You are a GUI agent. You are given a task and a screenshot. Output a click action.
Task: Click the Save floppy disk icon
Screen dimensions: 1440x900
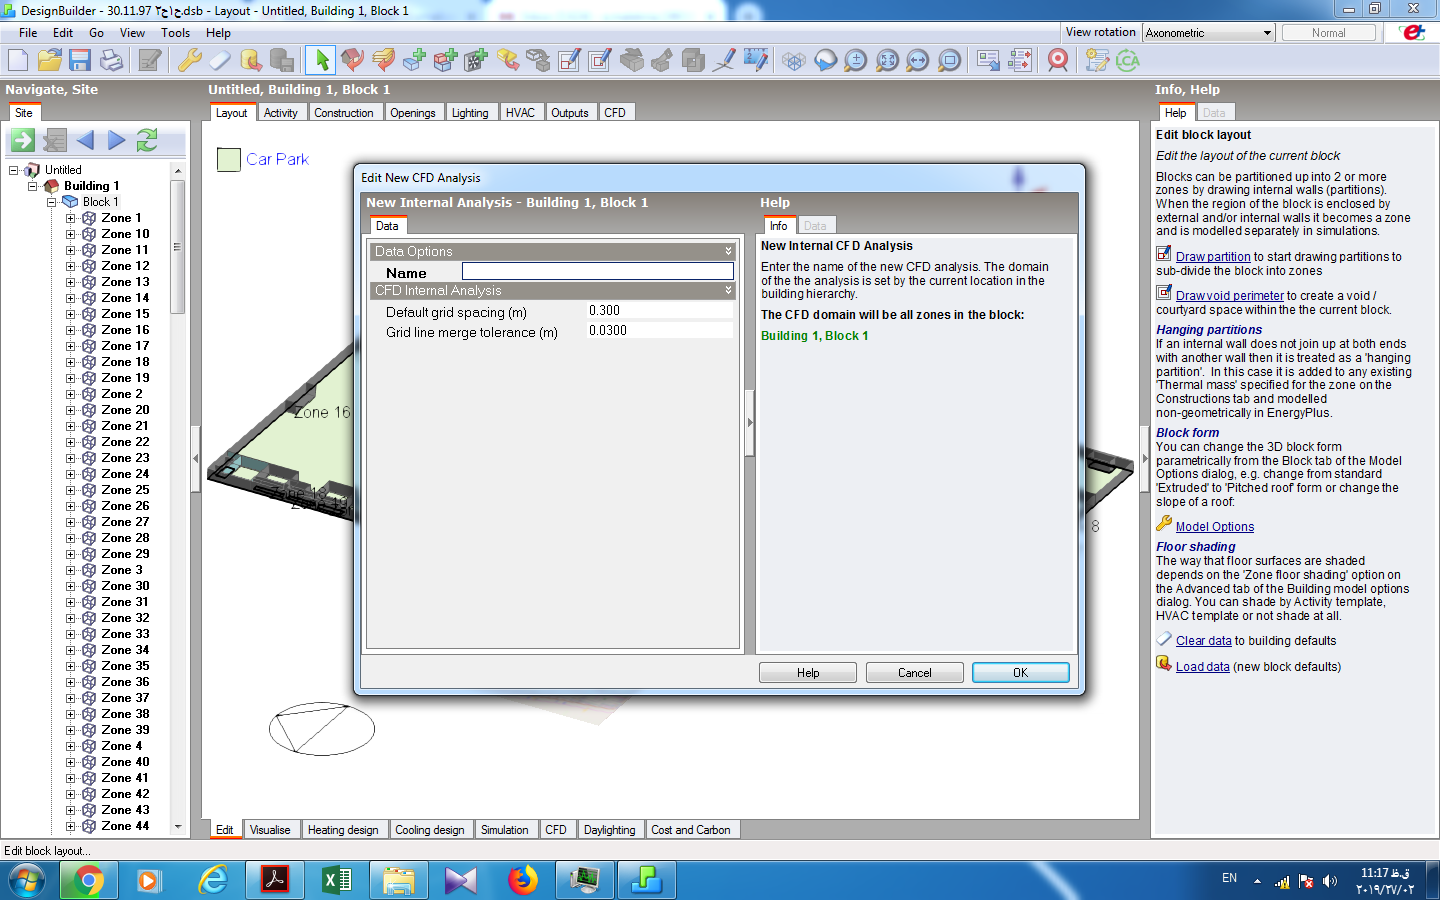point(80,60)
